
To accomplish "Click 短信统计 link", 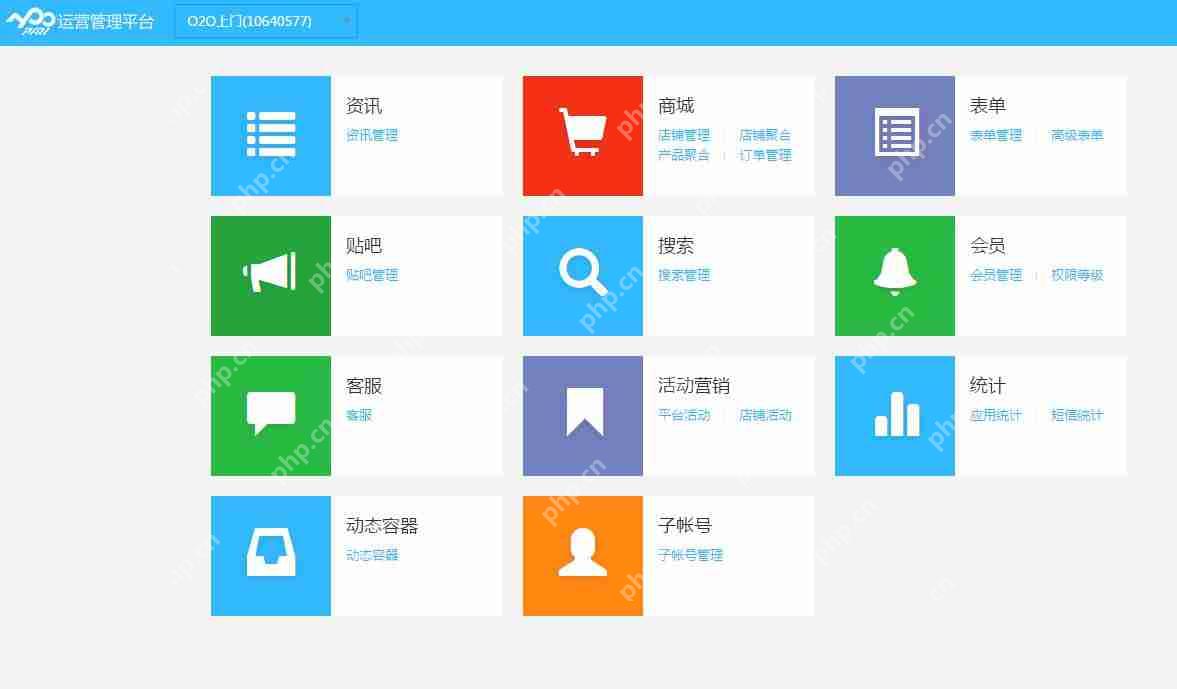I will click(1078, 415).
